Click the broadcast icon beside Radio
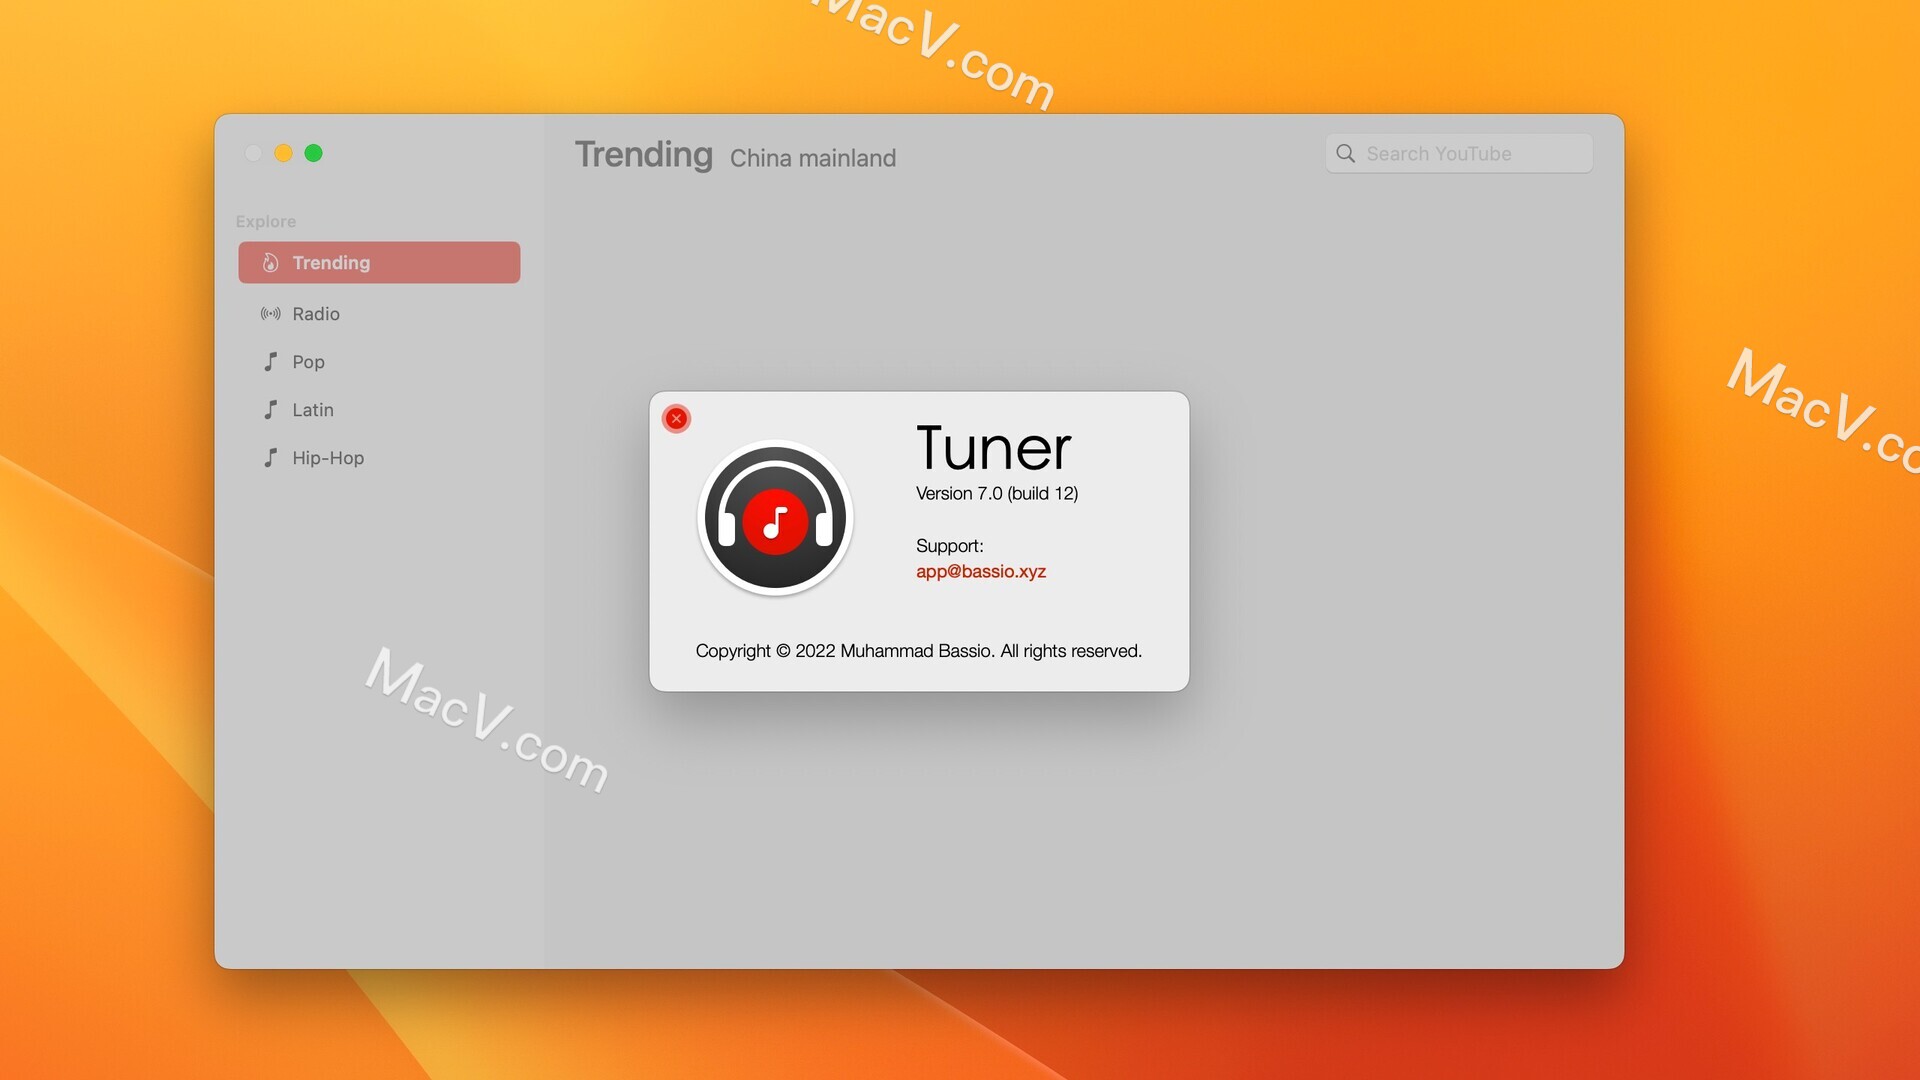 [x=270, y=314]
